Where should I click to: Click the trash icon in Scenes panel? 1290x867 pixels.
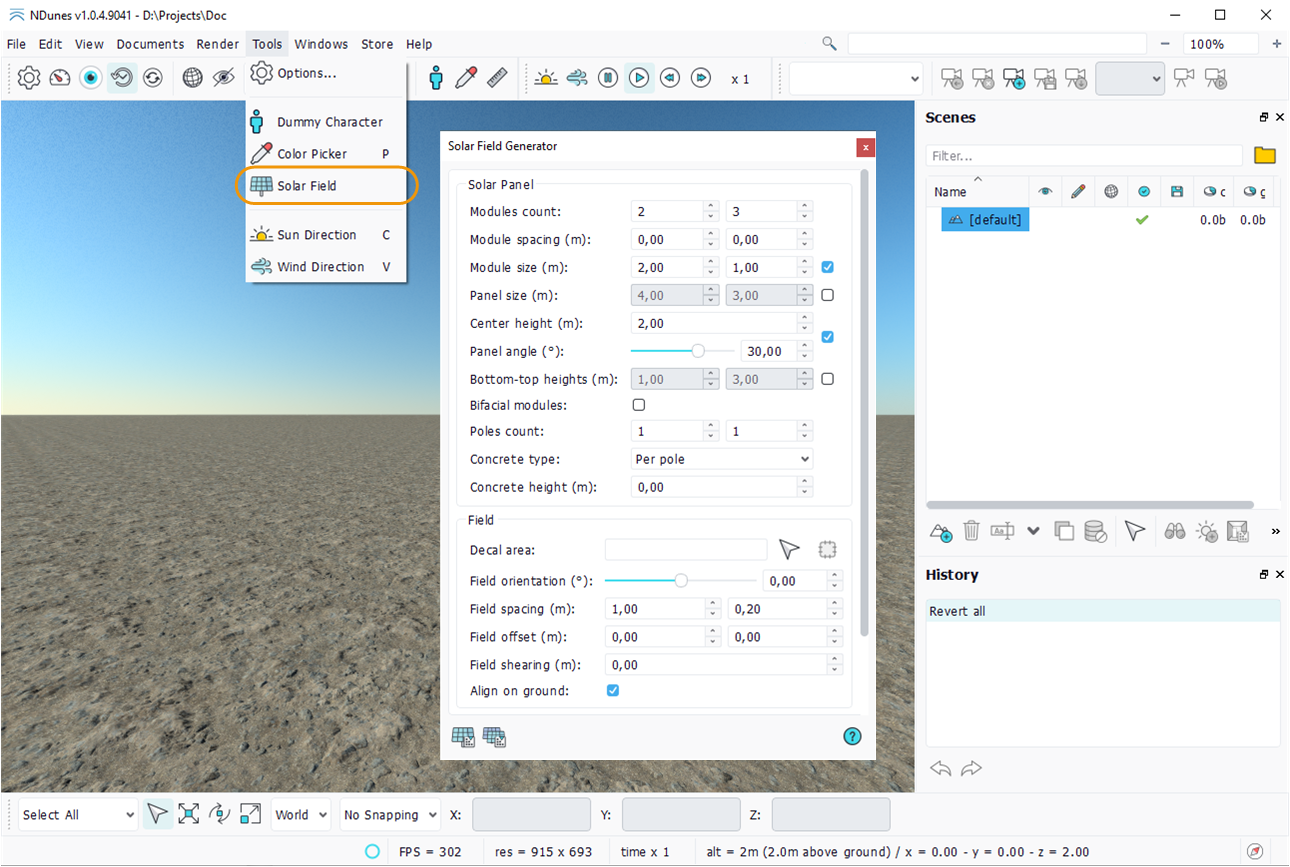click(x=971, y=531)
